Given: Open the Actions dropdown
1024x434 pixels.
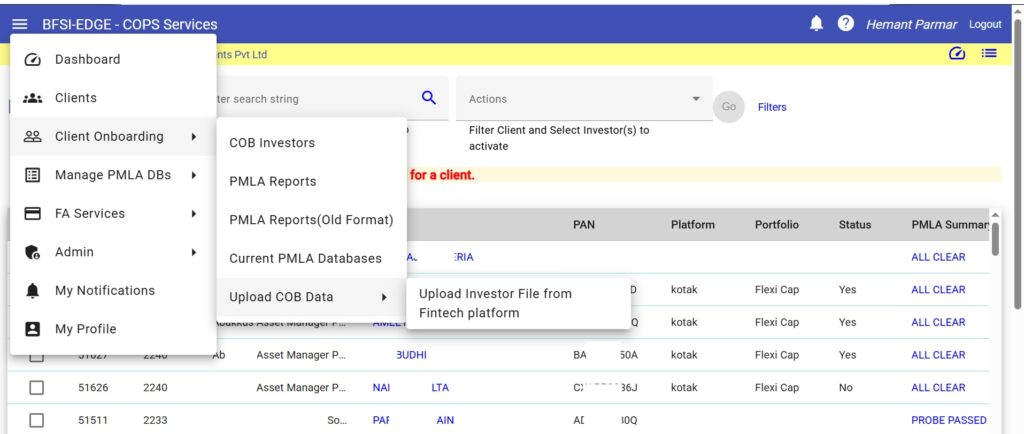Looking at the screenshot, I should (584, 99).
